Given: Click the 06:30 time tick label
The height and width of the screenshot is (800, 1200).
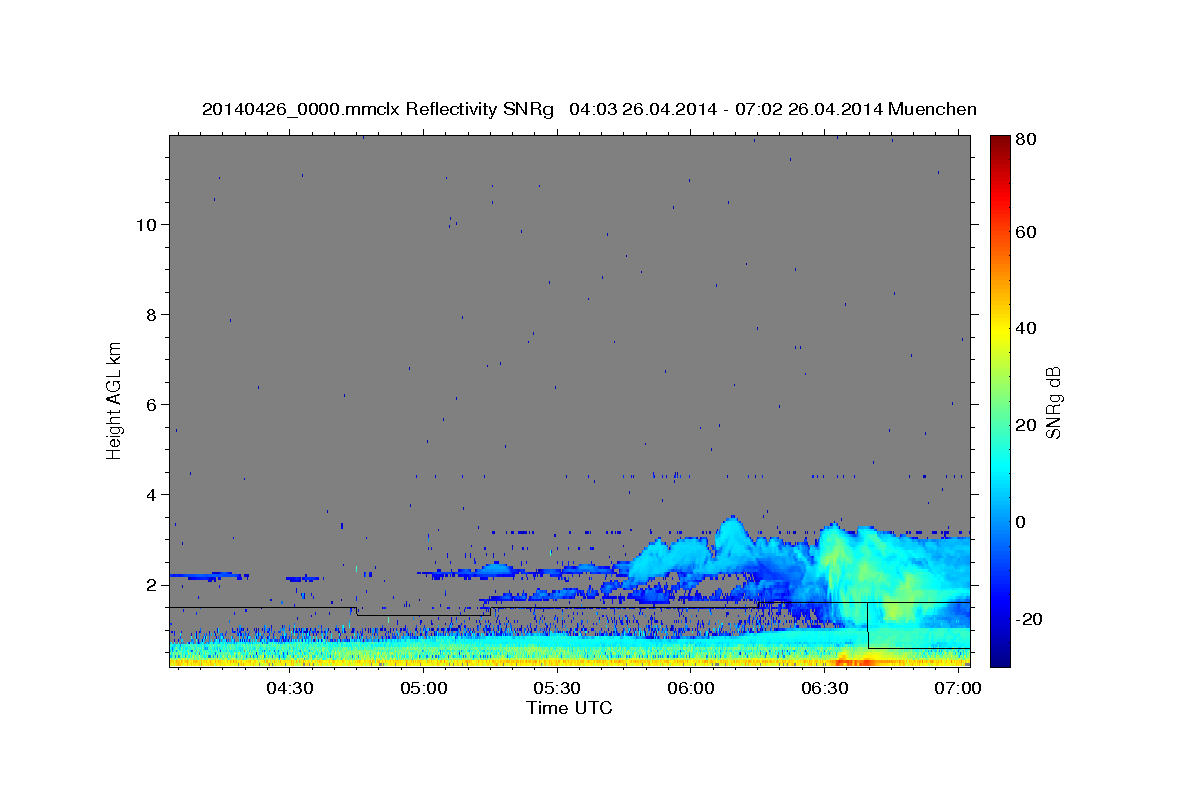Looking at the screenshot, I should 825,689.
